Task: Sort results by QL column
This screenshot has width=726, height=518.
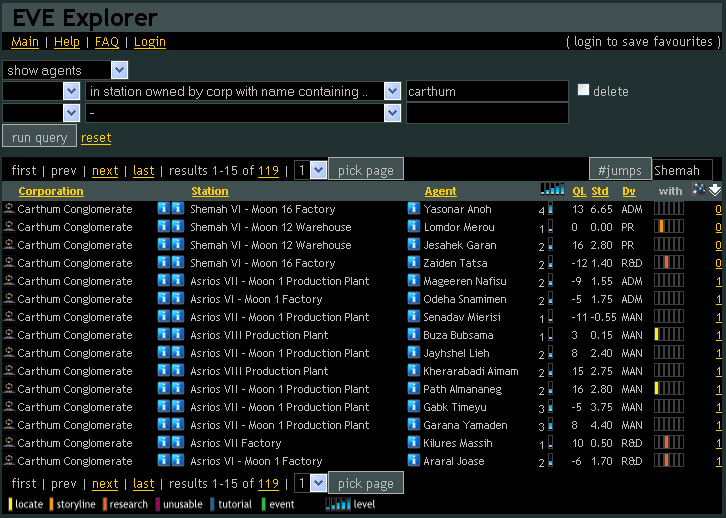Action: pos(579,191)
